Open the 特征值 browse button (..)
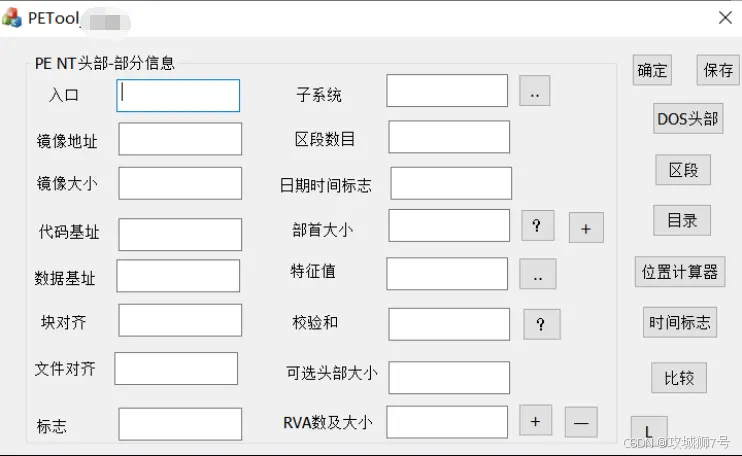The height and width of the screenshot is (456, 742). (538, 274)
